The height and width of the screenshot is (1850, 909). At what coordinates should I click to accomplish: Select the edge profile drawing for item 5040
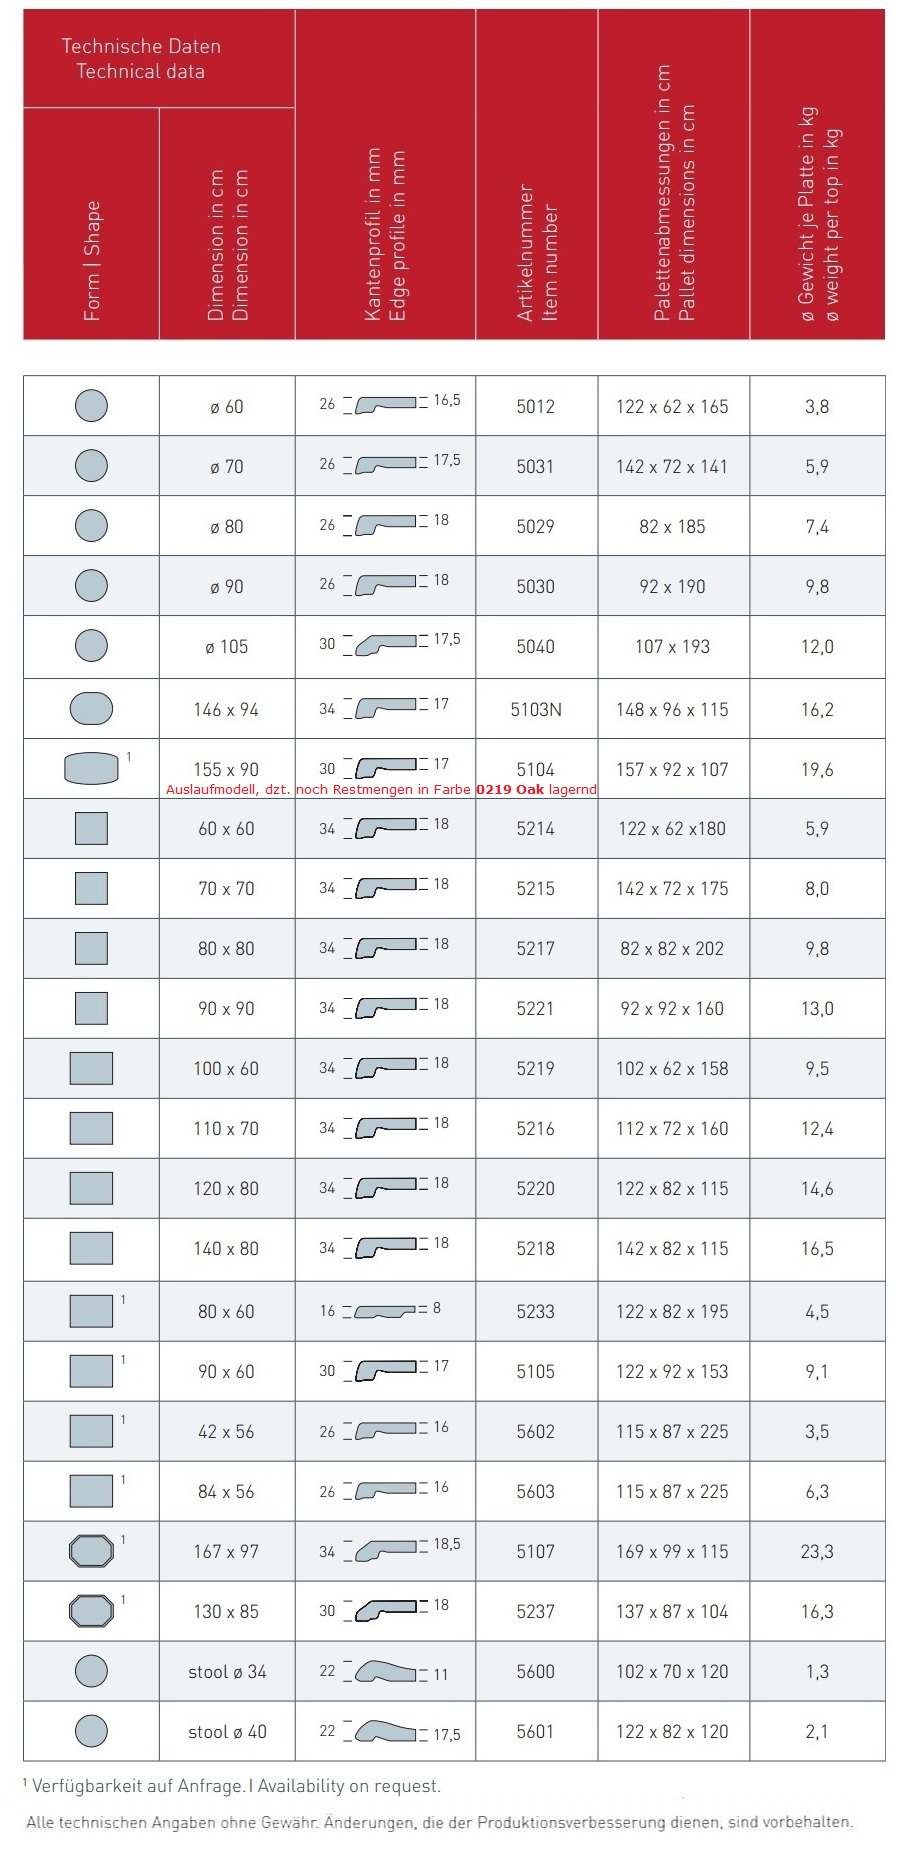click(385, 645)
